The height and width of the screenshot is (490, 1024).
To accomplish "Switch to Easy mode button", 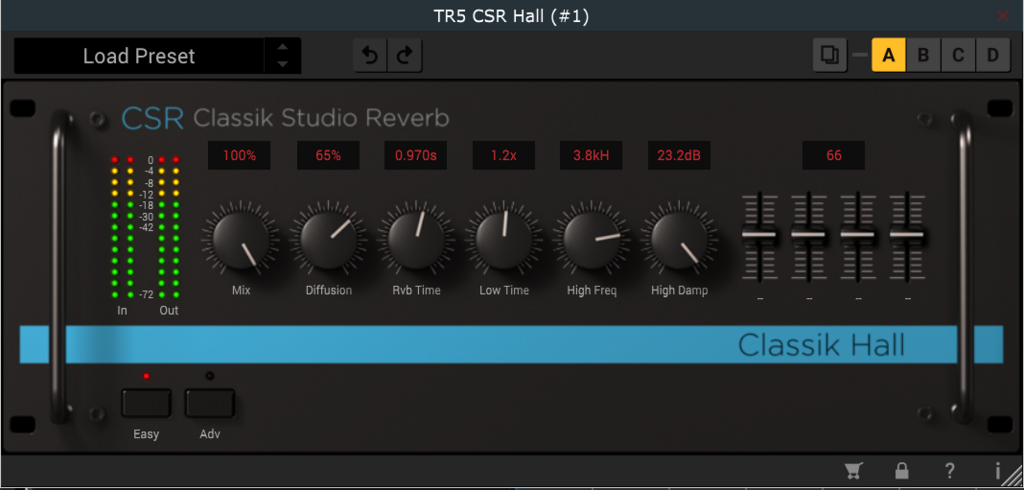I will 146,402.
